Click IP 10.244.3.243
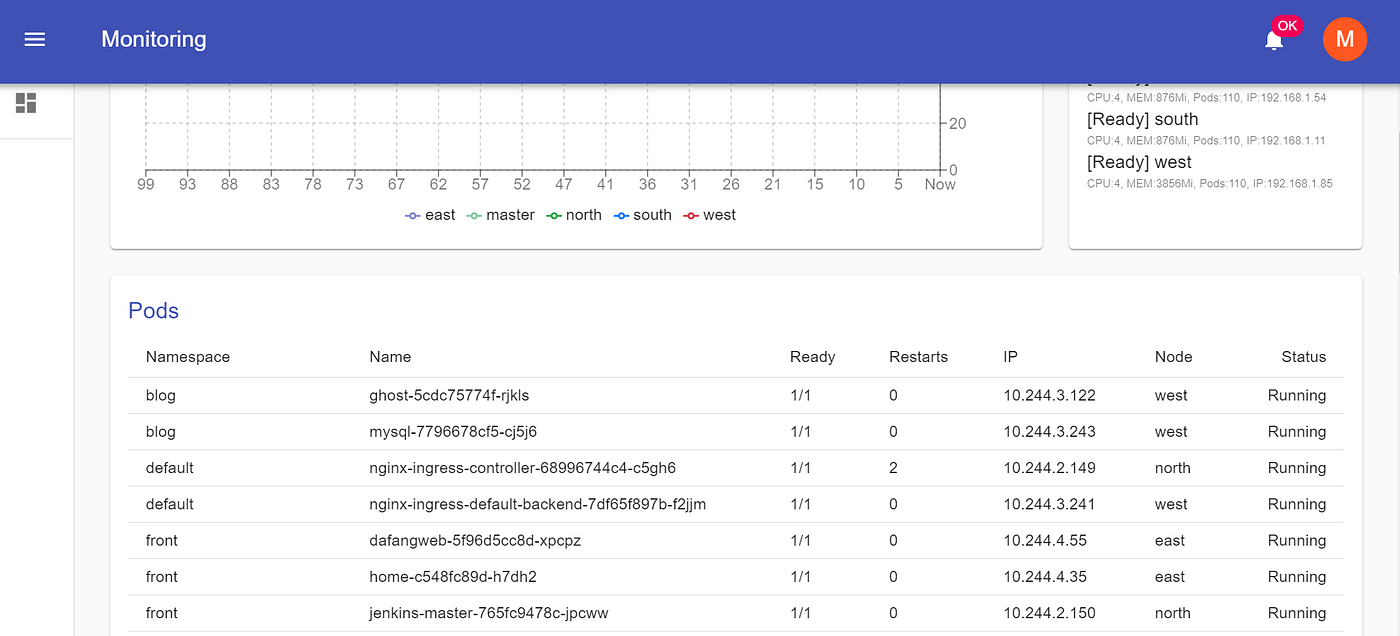The width and height of the screenshot is (1400, 636). (1049, 432)
